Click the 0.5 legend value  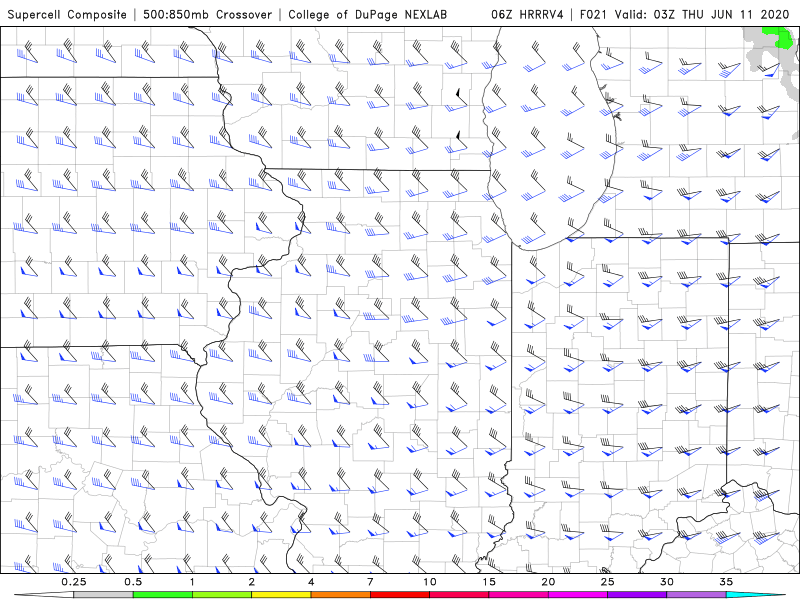click(x=133, y=582)
